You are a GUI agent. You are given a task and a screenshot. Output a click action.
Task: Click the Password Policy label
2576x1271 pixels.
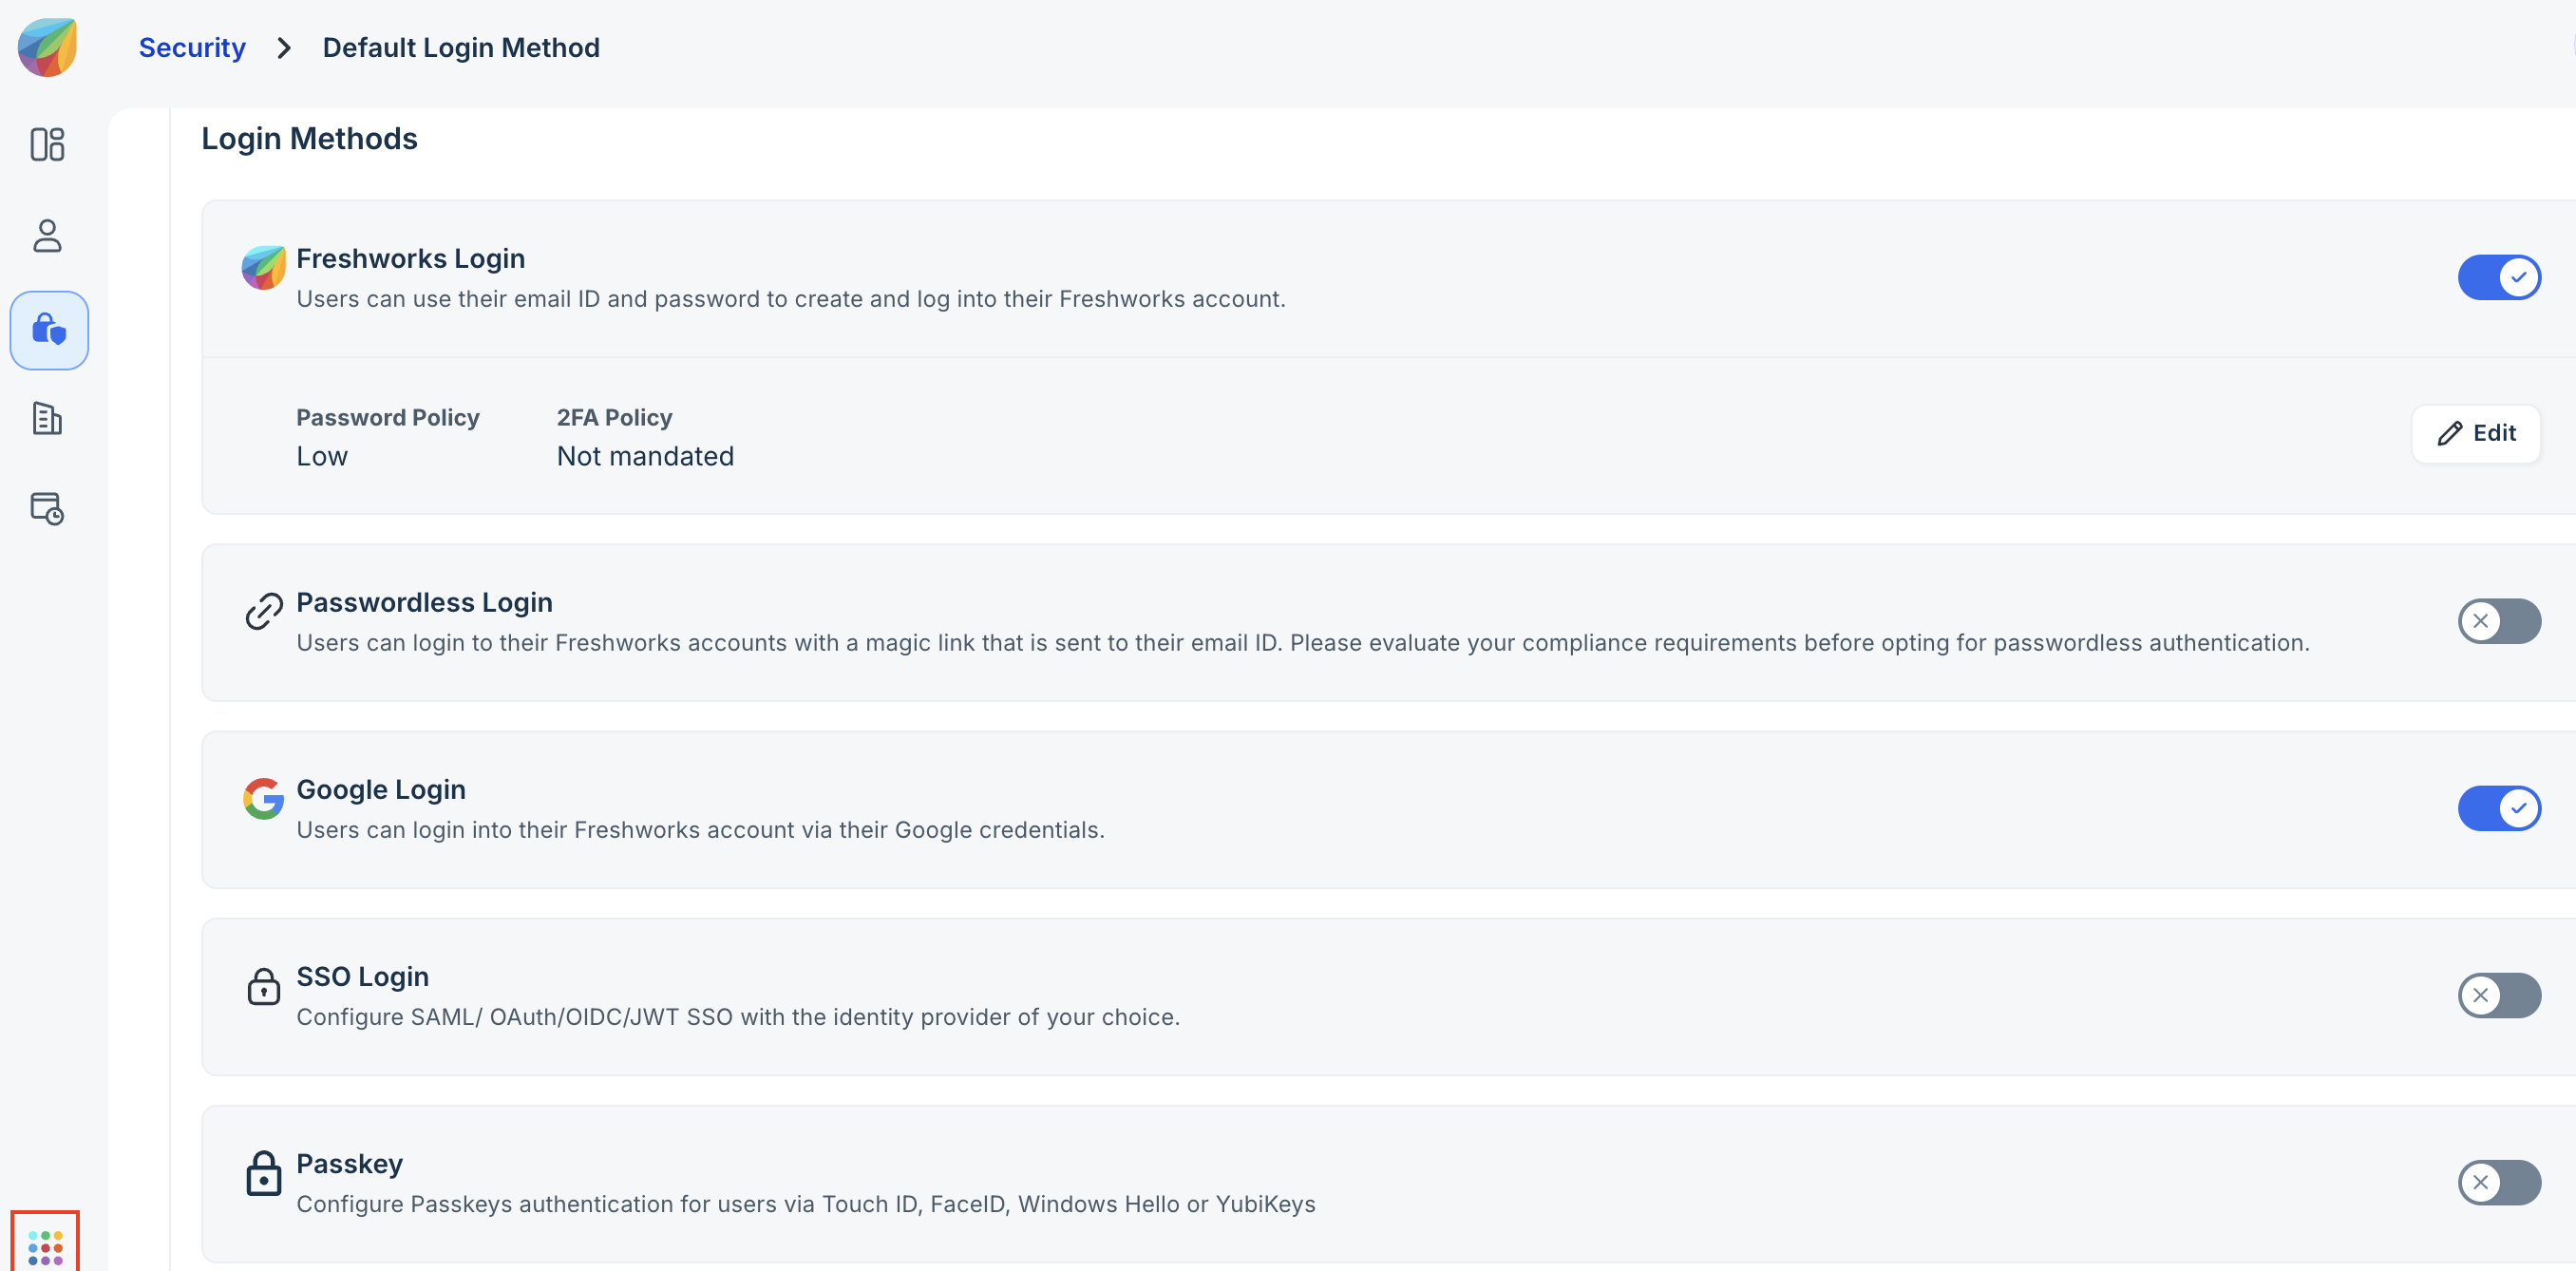pos(388,417)
